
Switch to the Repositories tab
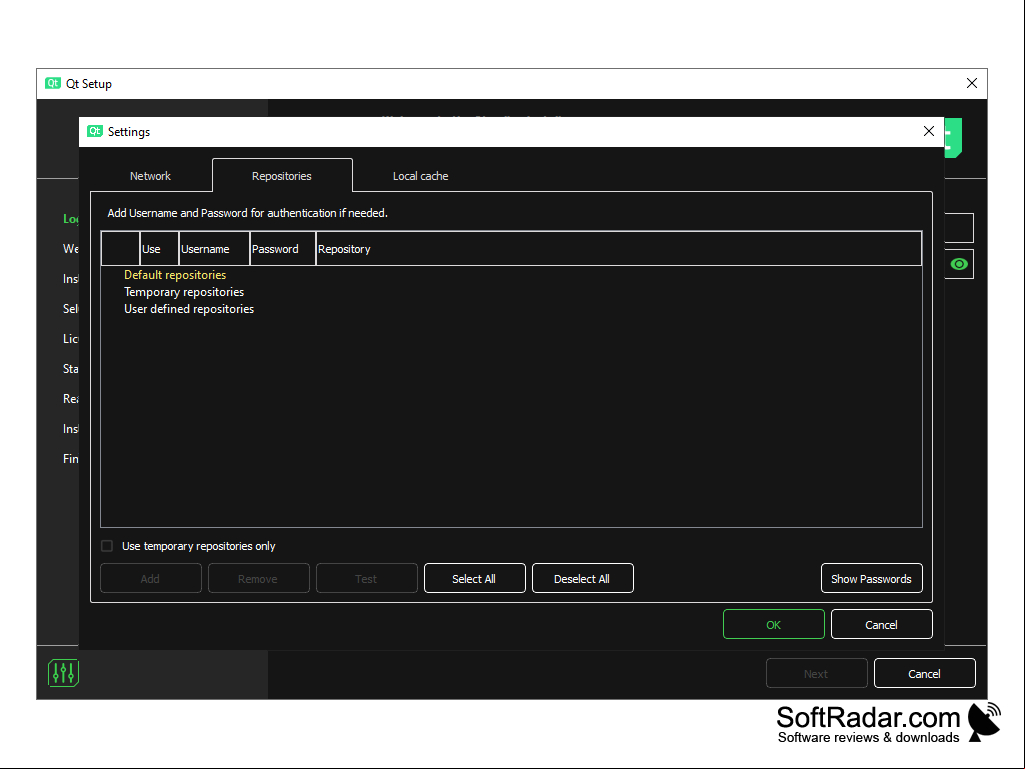tap(282, 176)
